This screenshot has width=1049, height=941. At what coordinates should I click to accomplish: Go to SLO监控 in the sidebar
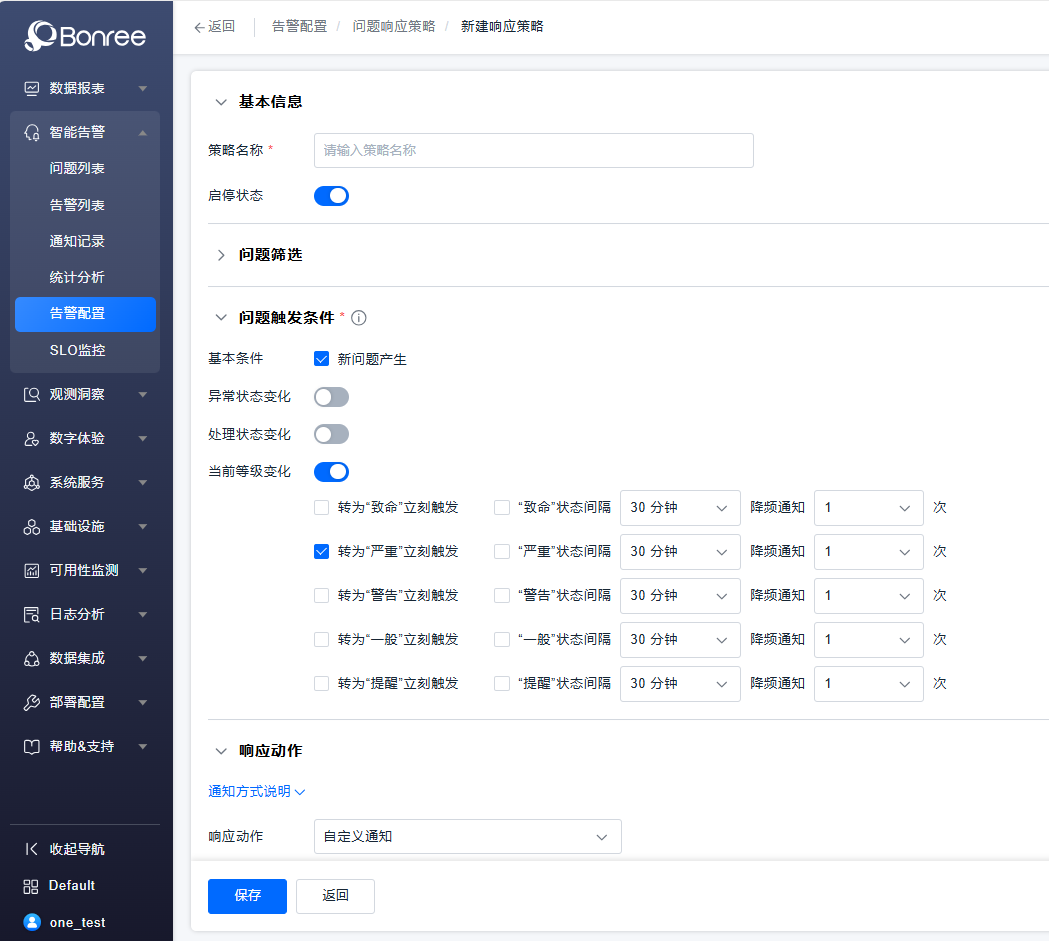(77, 350)
